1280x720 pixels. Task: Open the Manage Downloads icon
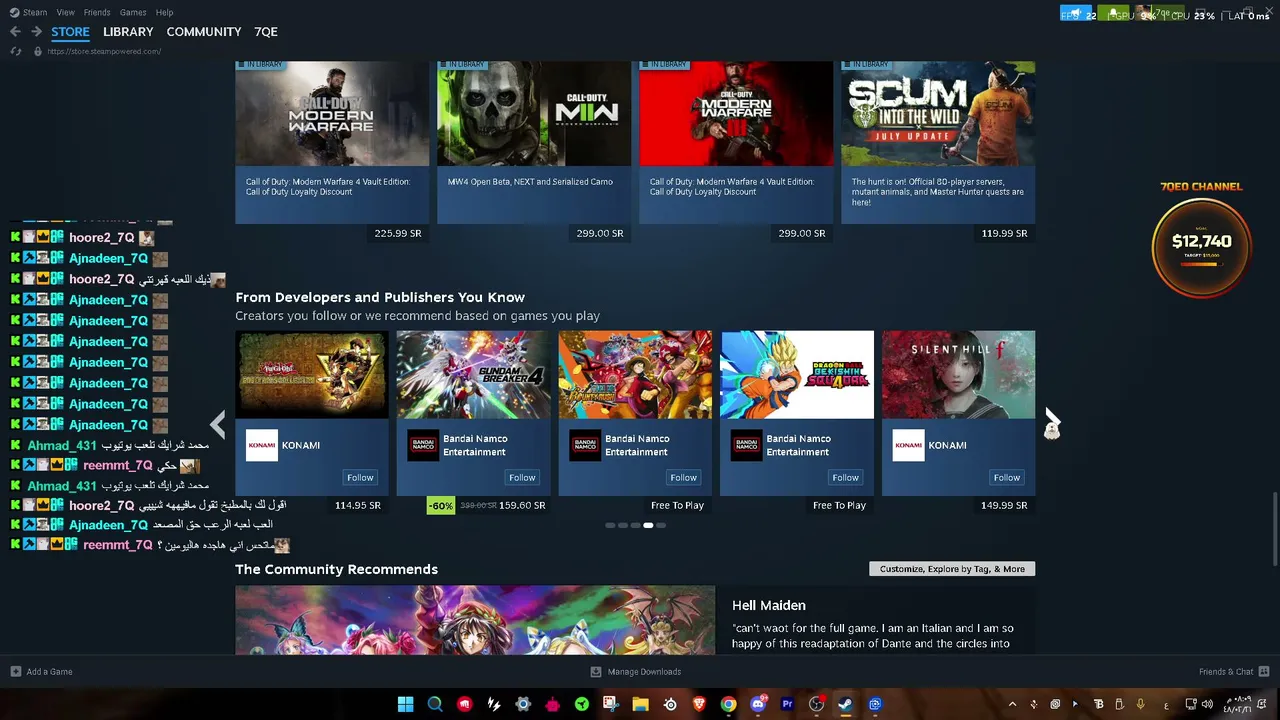click(x=596, y=672)
